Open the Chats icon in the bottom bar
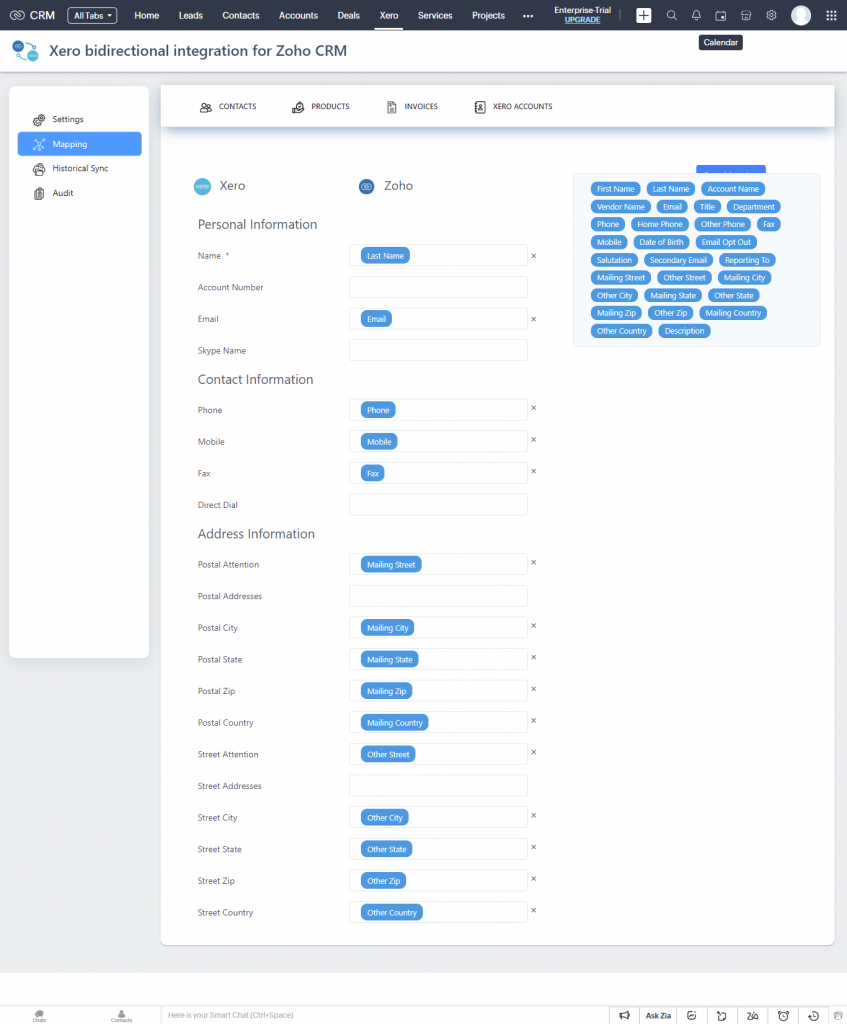 pos(39,1016)
